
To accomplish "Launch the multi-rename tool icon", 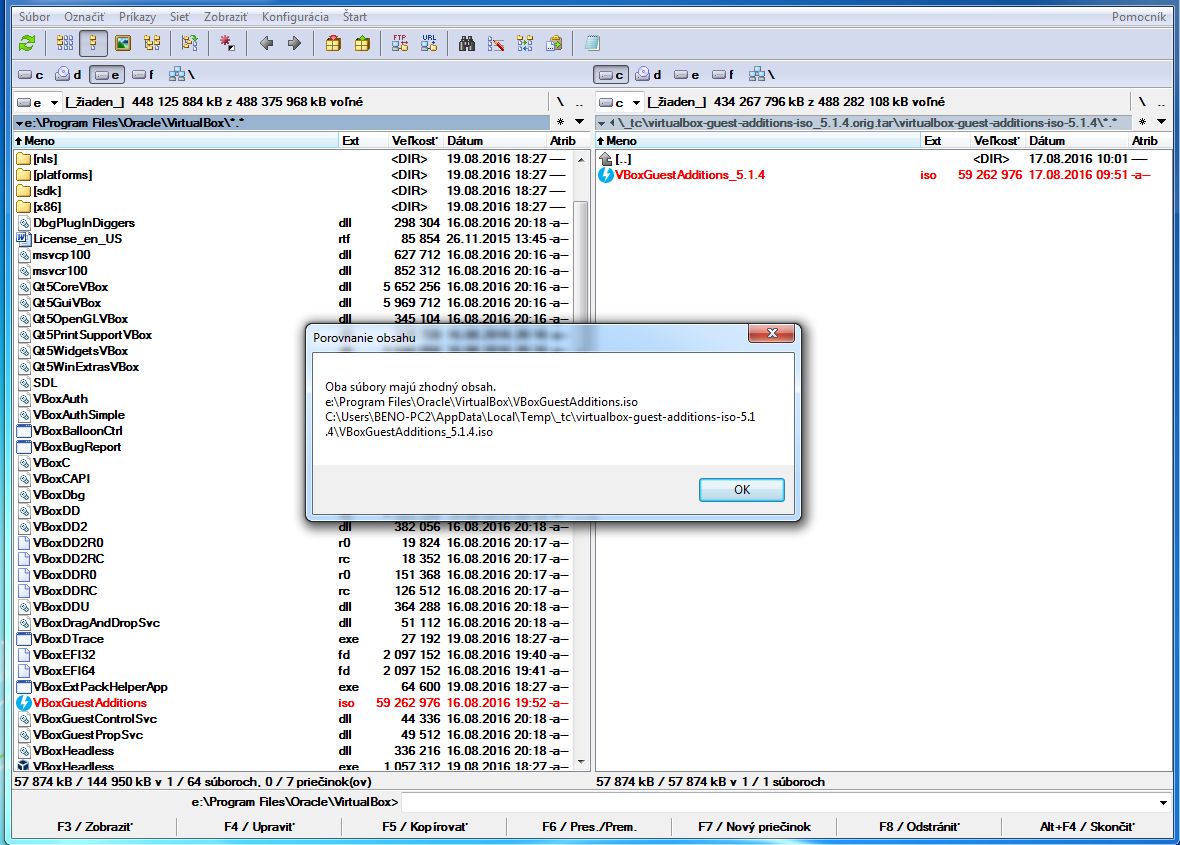I will coord(495,44).
